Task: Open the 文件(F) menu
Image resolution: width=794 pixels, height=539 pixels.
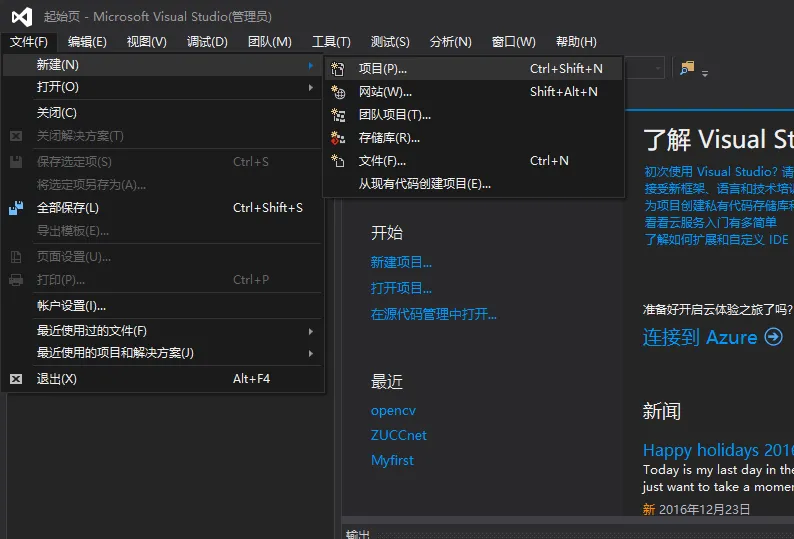Action: coord(29,42)
